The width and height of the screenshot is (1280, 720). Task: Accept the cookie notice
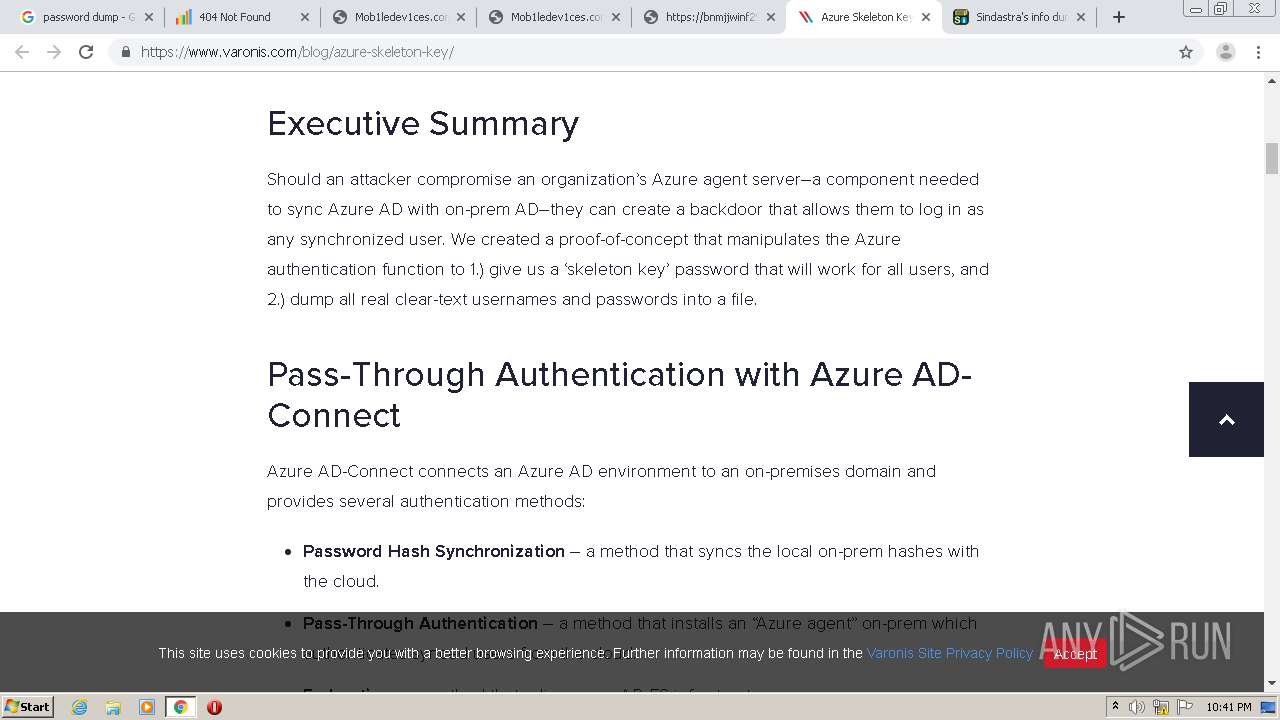coord(1075,653)
